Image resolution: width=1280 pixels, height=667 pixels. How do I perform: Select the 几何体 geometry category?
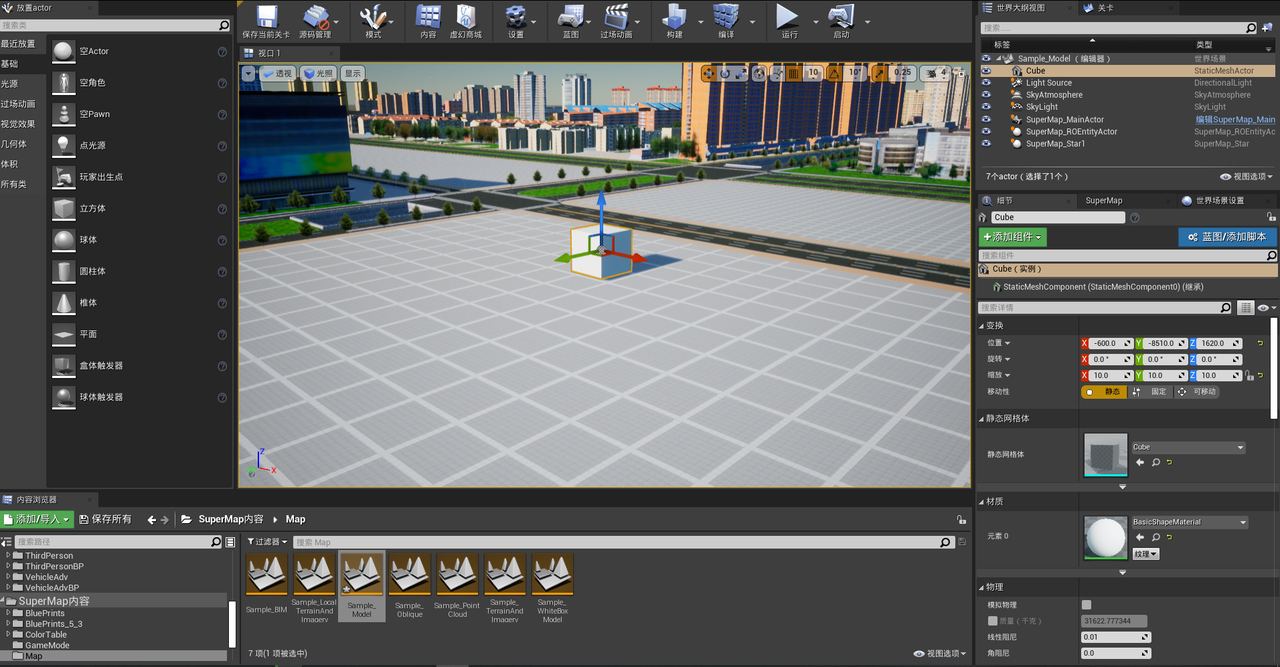click(15, 144)
